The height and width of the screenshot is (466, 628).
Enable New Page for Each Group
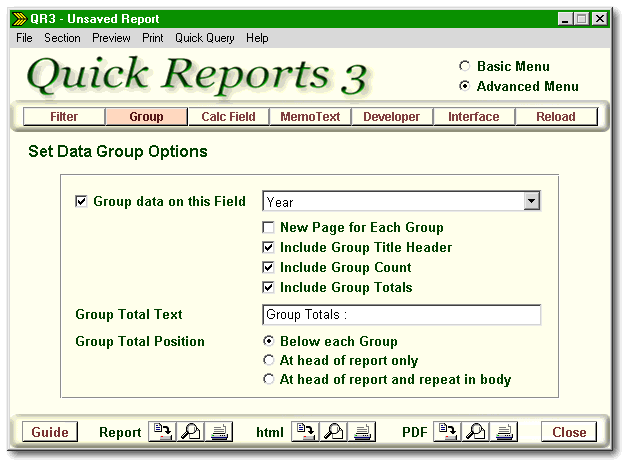pos(268,227)
